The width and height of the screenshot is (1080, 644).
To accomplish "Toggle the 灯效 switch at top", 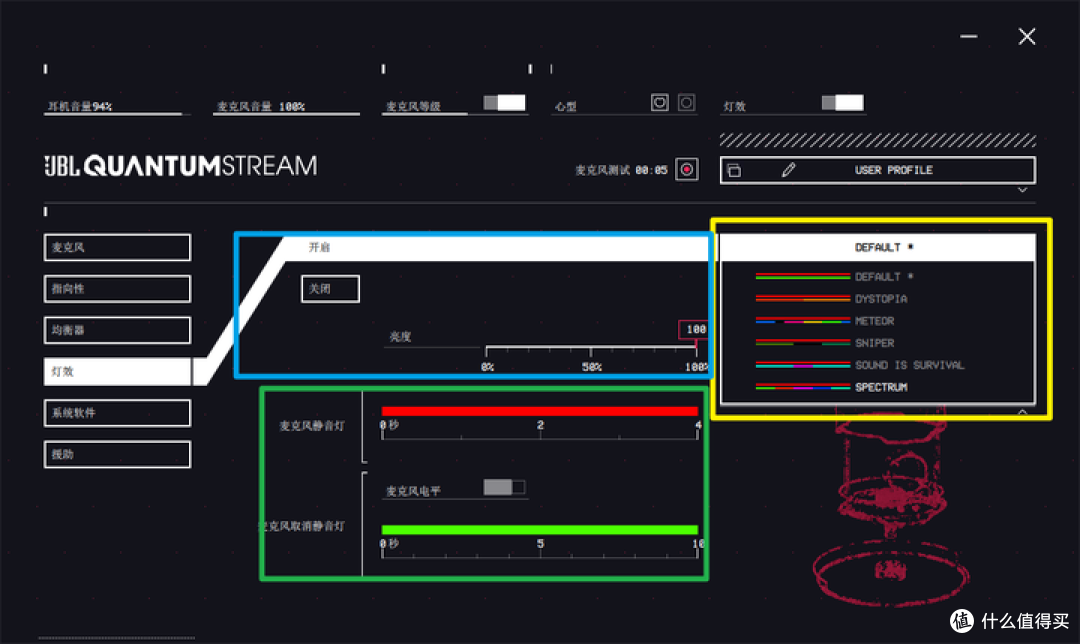I will 842,103.
